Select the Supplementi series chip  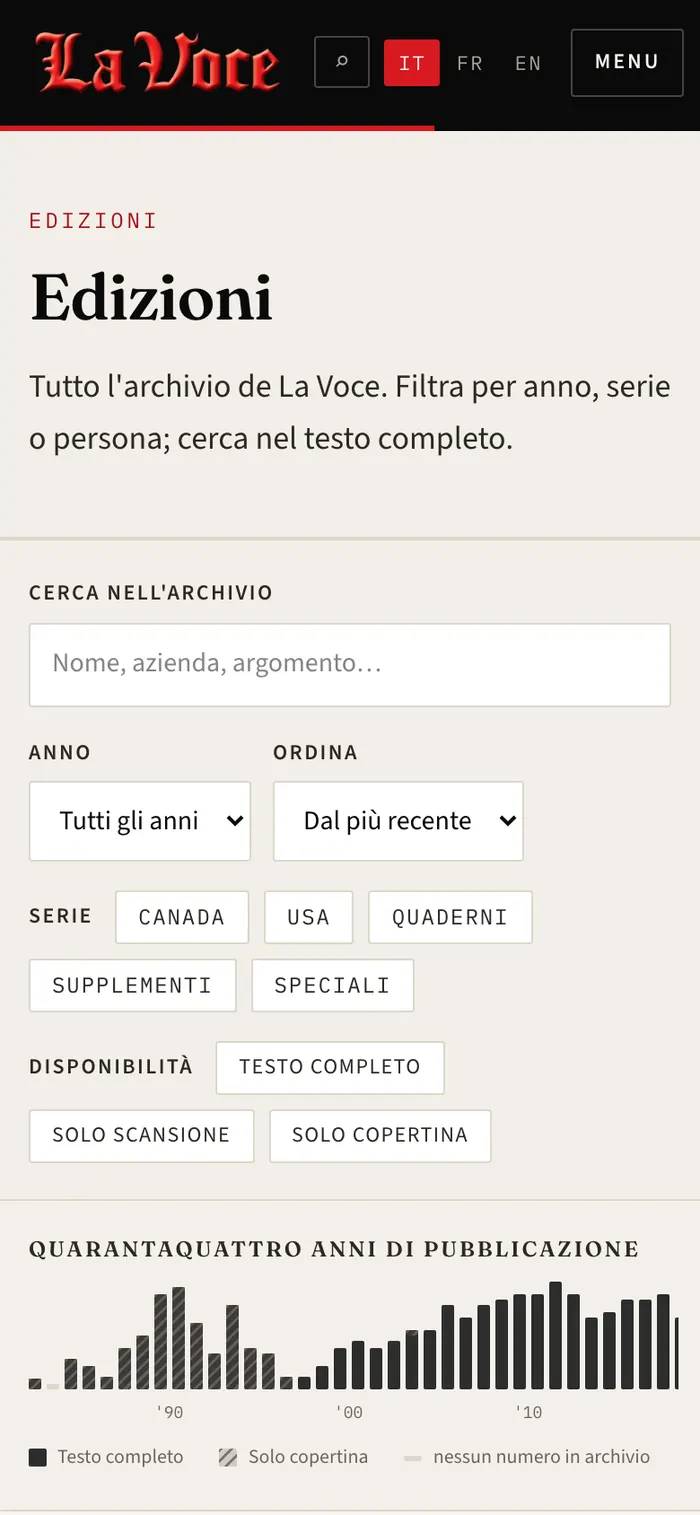132,985
